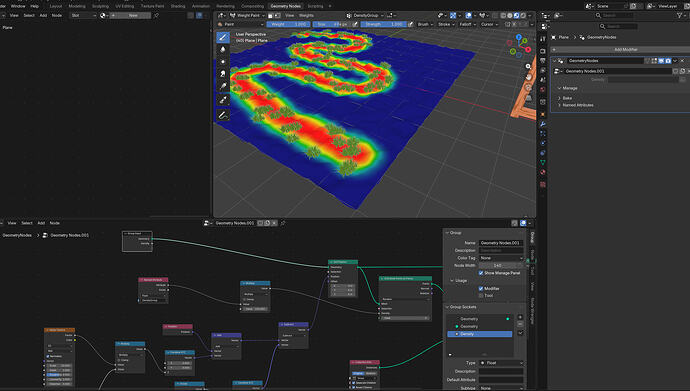Open the Falloff settings dropdown
This screenshot has width=690, height=391.
[x=467, y=24]
